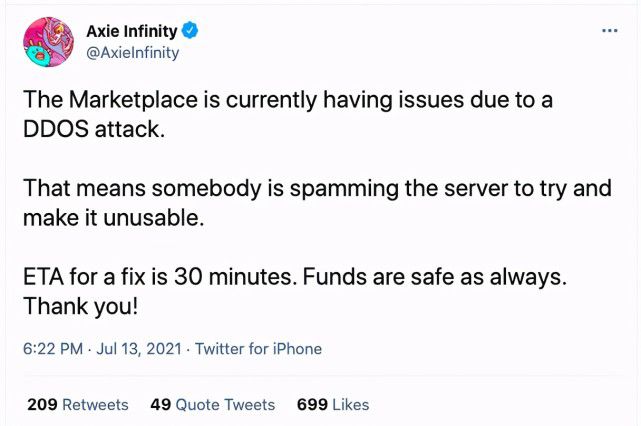Click the blue verified badge
The image size is (641, 426).
(190, 31)
